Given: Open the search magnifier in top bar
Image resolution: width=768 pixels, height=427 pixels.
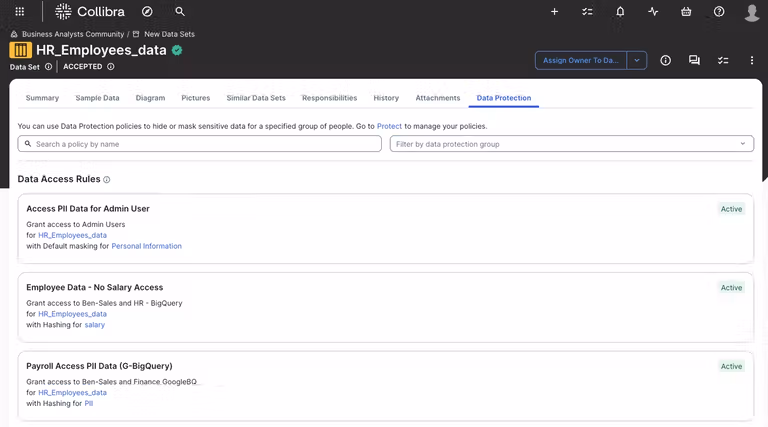Looking at the screenshot, I should click(x=180, y=12).
